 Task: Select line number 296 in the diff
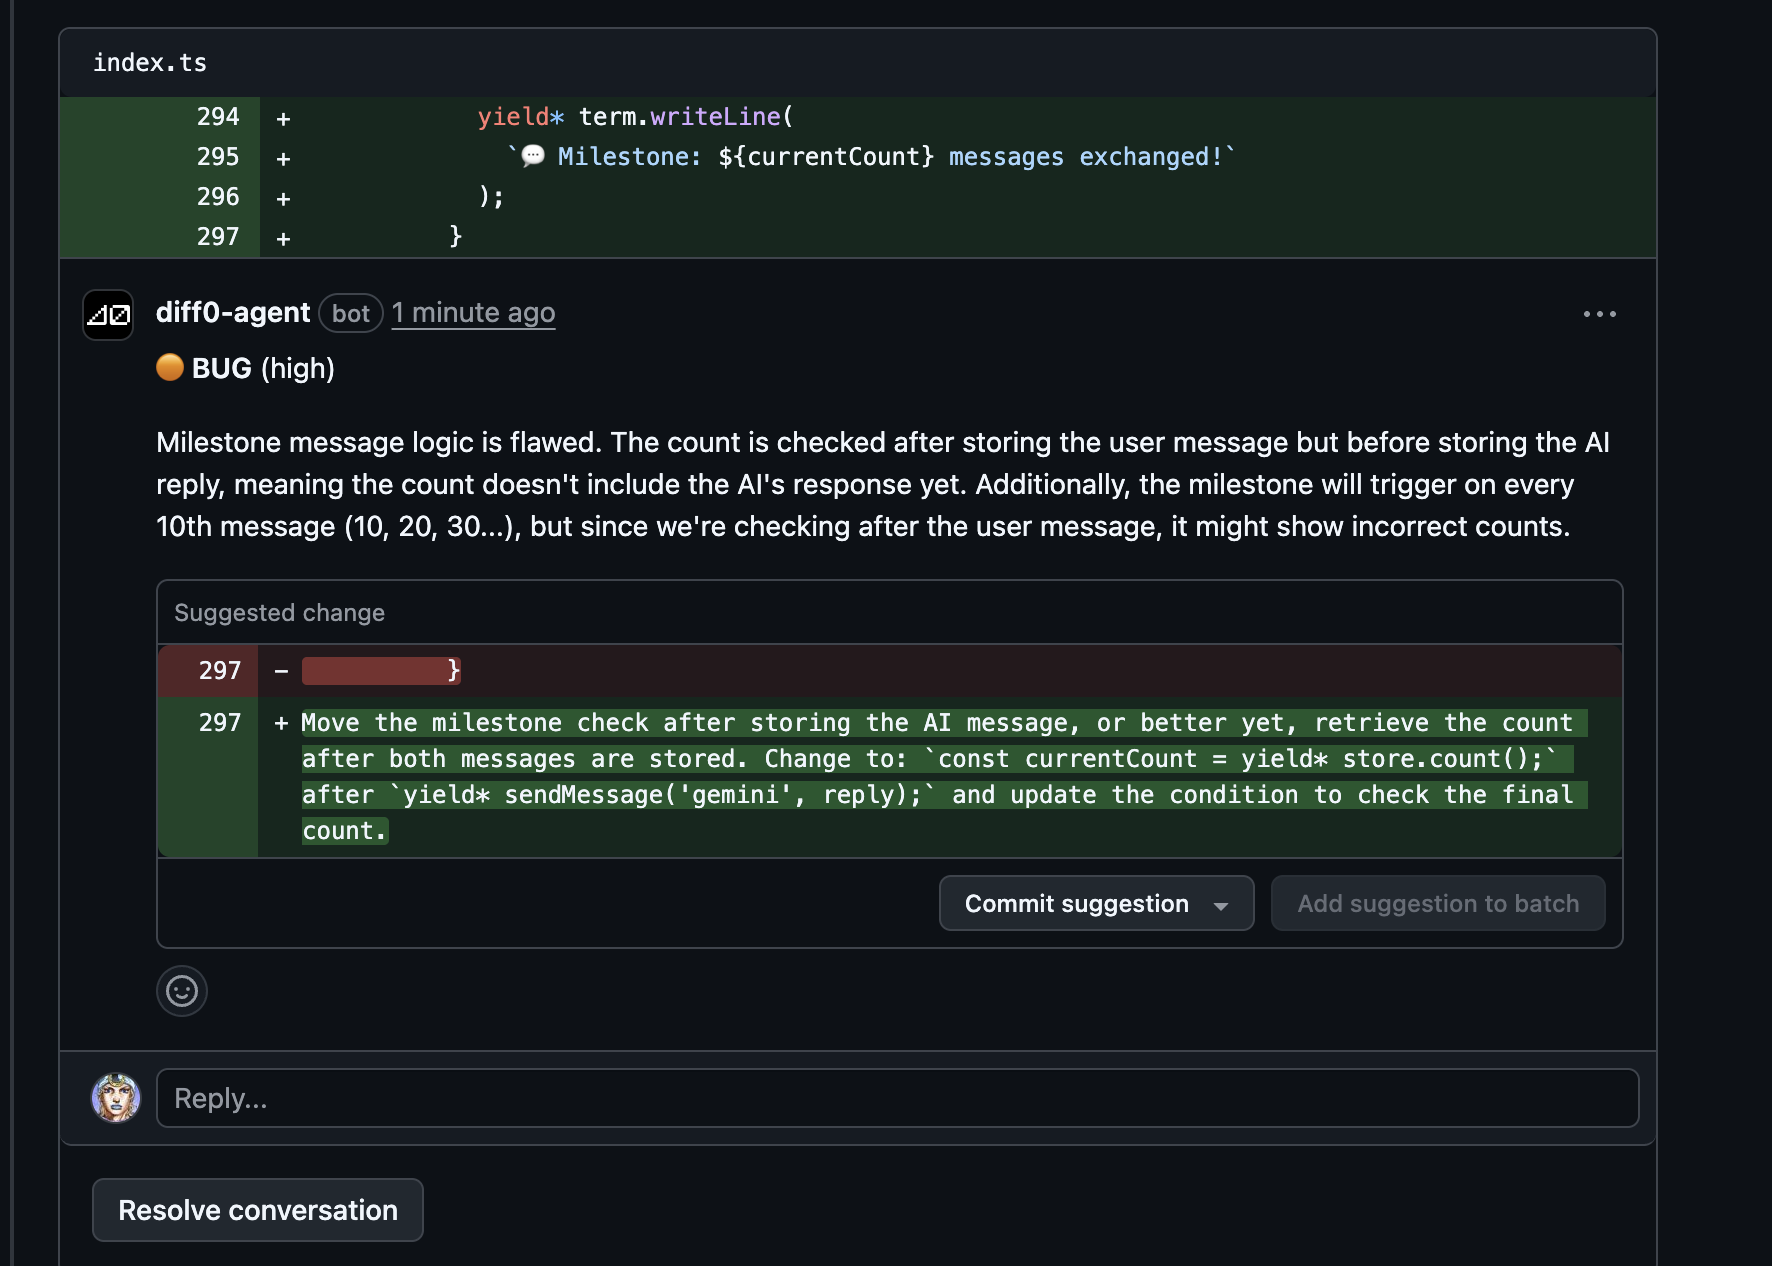(x=218, y=197)
